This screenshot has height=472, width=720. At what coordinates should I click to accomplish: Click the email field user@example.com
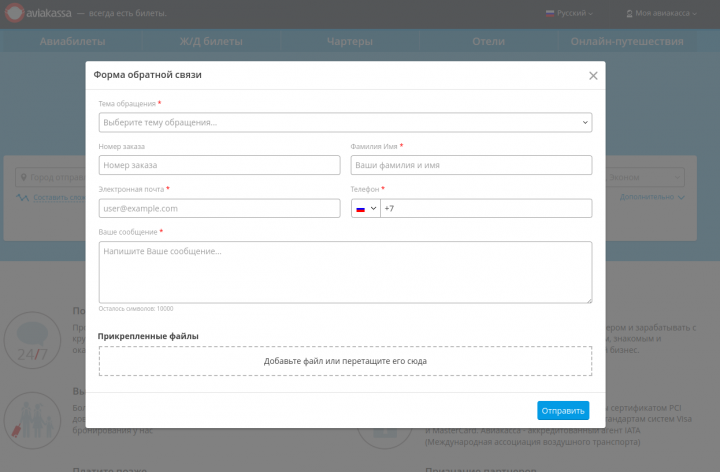click(219, 208)
